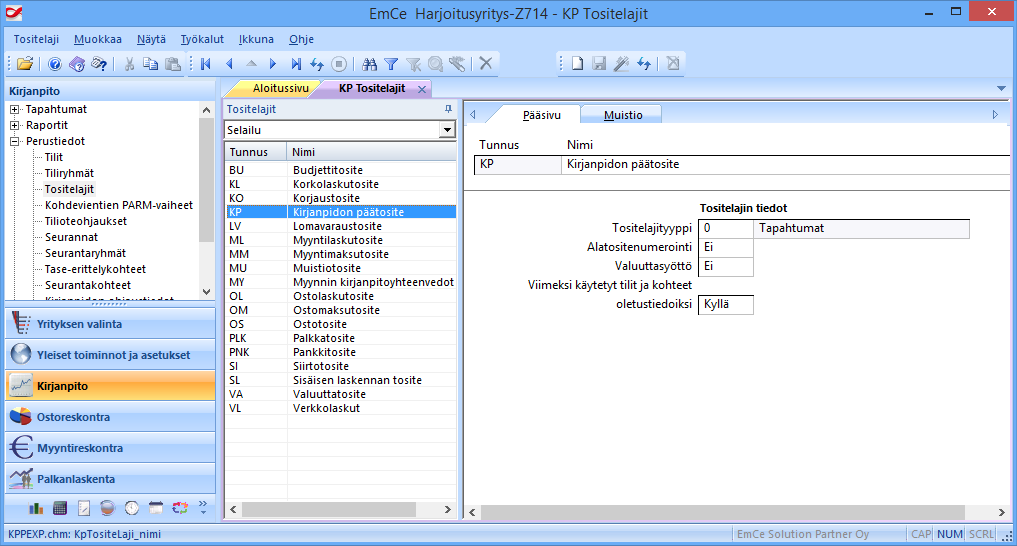The width and height of the screenshot is (1017, 546).
Task: Open the Tositelaji menu
Action: [36, 39]
